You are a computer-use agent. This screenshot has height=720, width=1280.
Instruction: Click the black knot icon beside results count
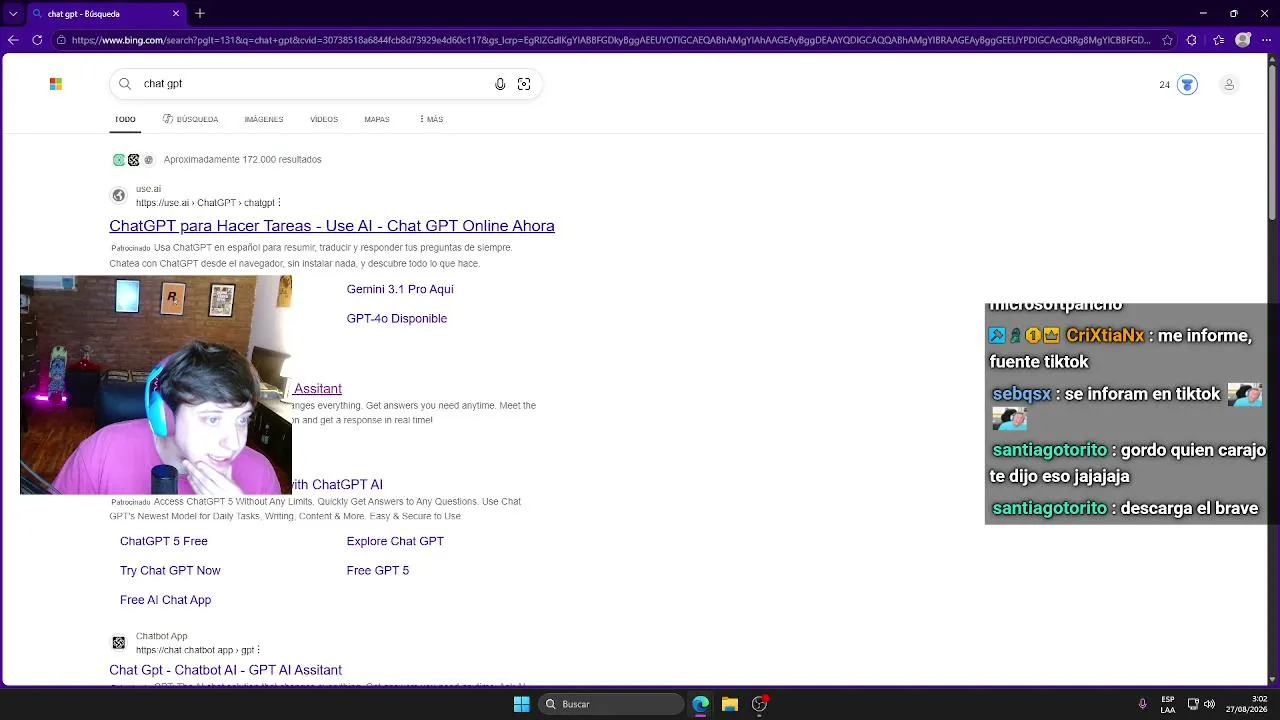pyautogui.click(x=133, y=160)
